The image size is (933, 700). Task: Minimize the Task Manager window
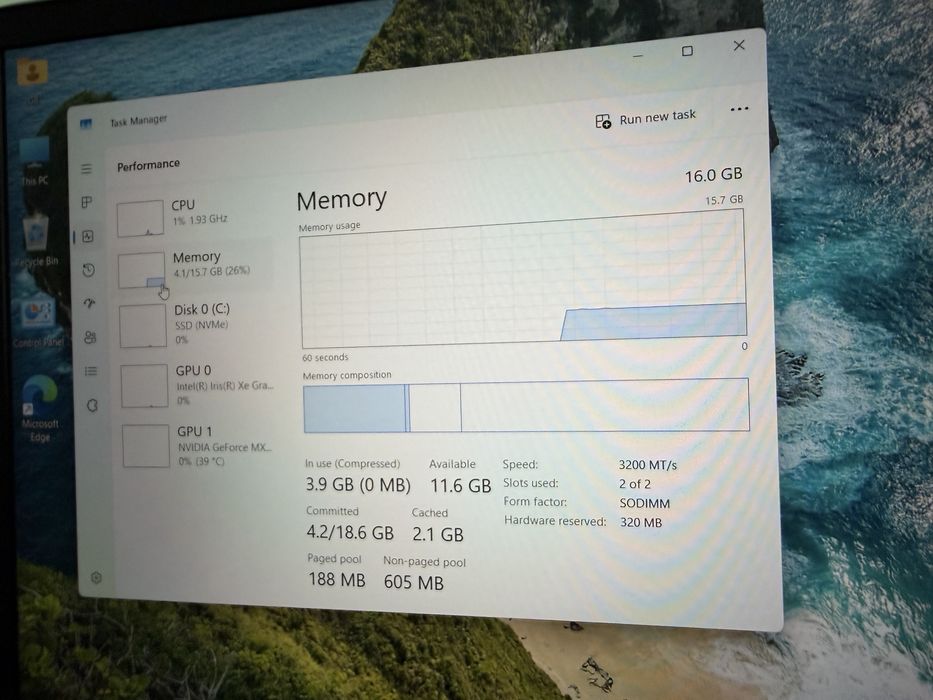tap(638, 56)
